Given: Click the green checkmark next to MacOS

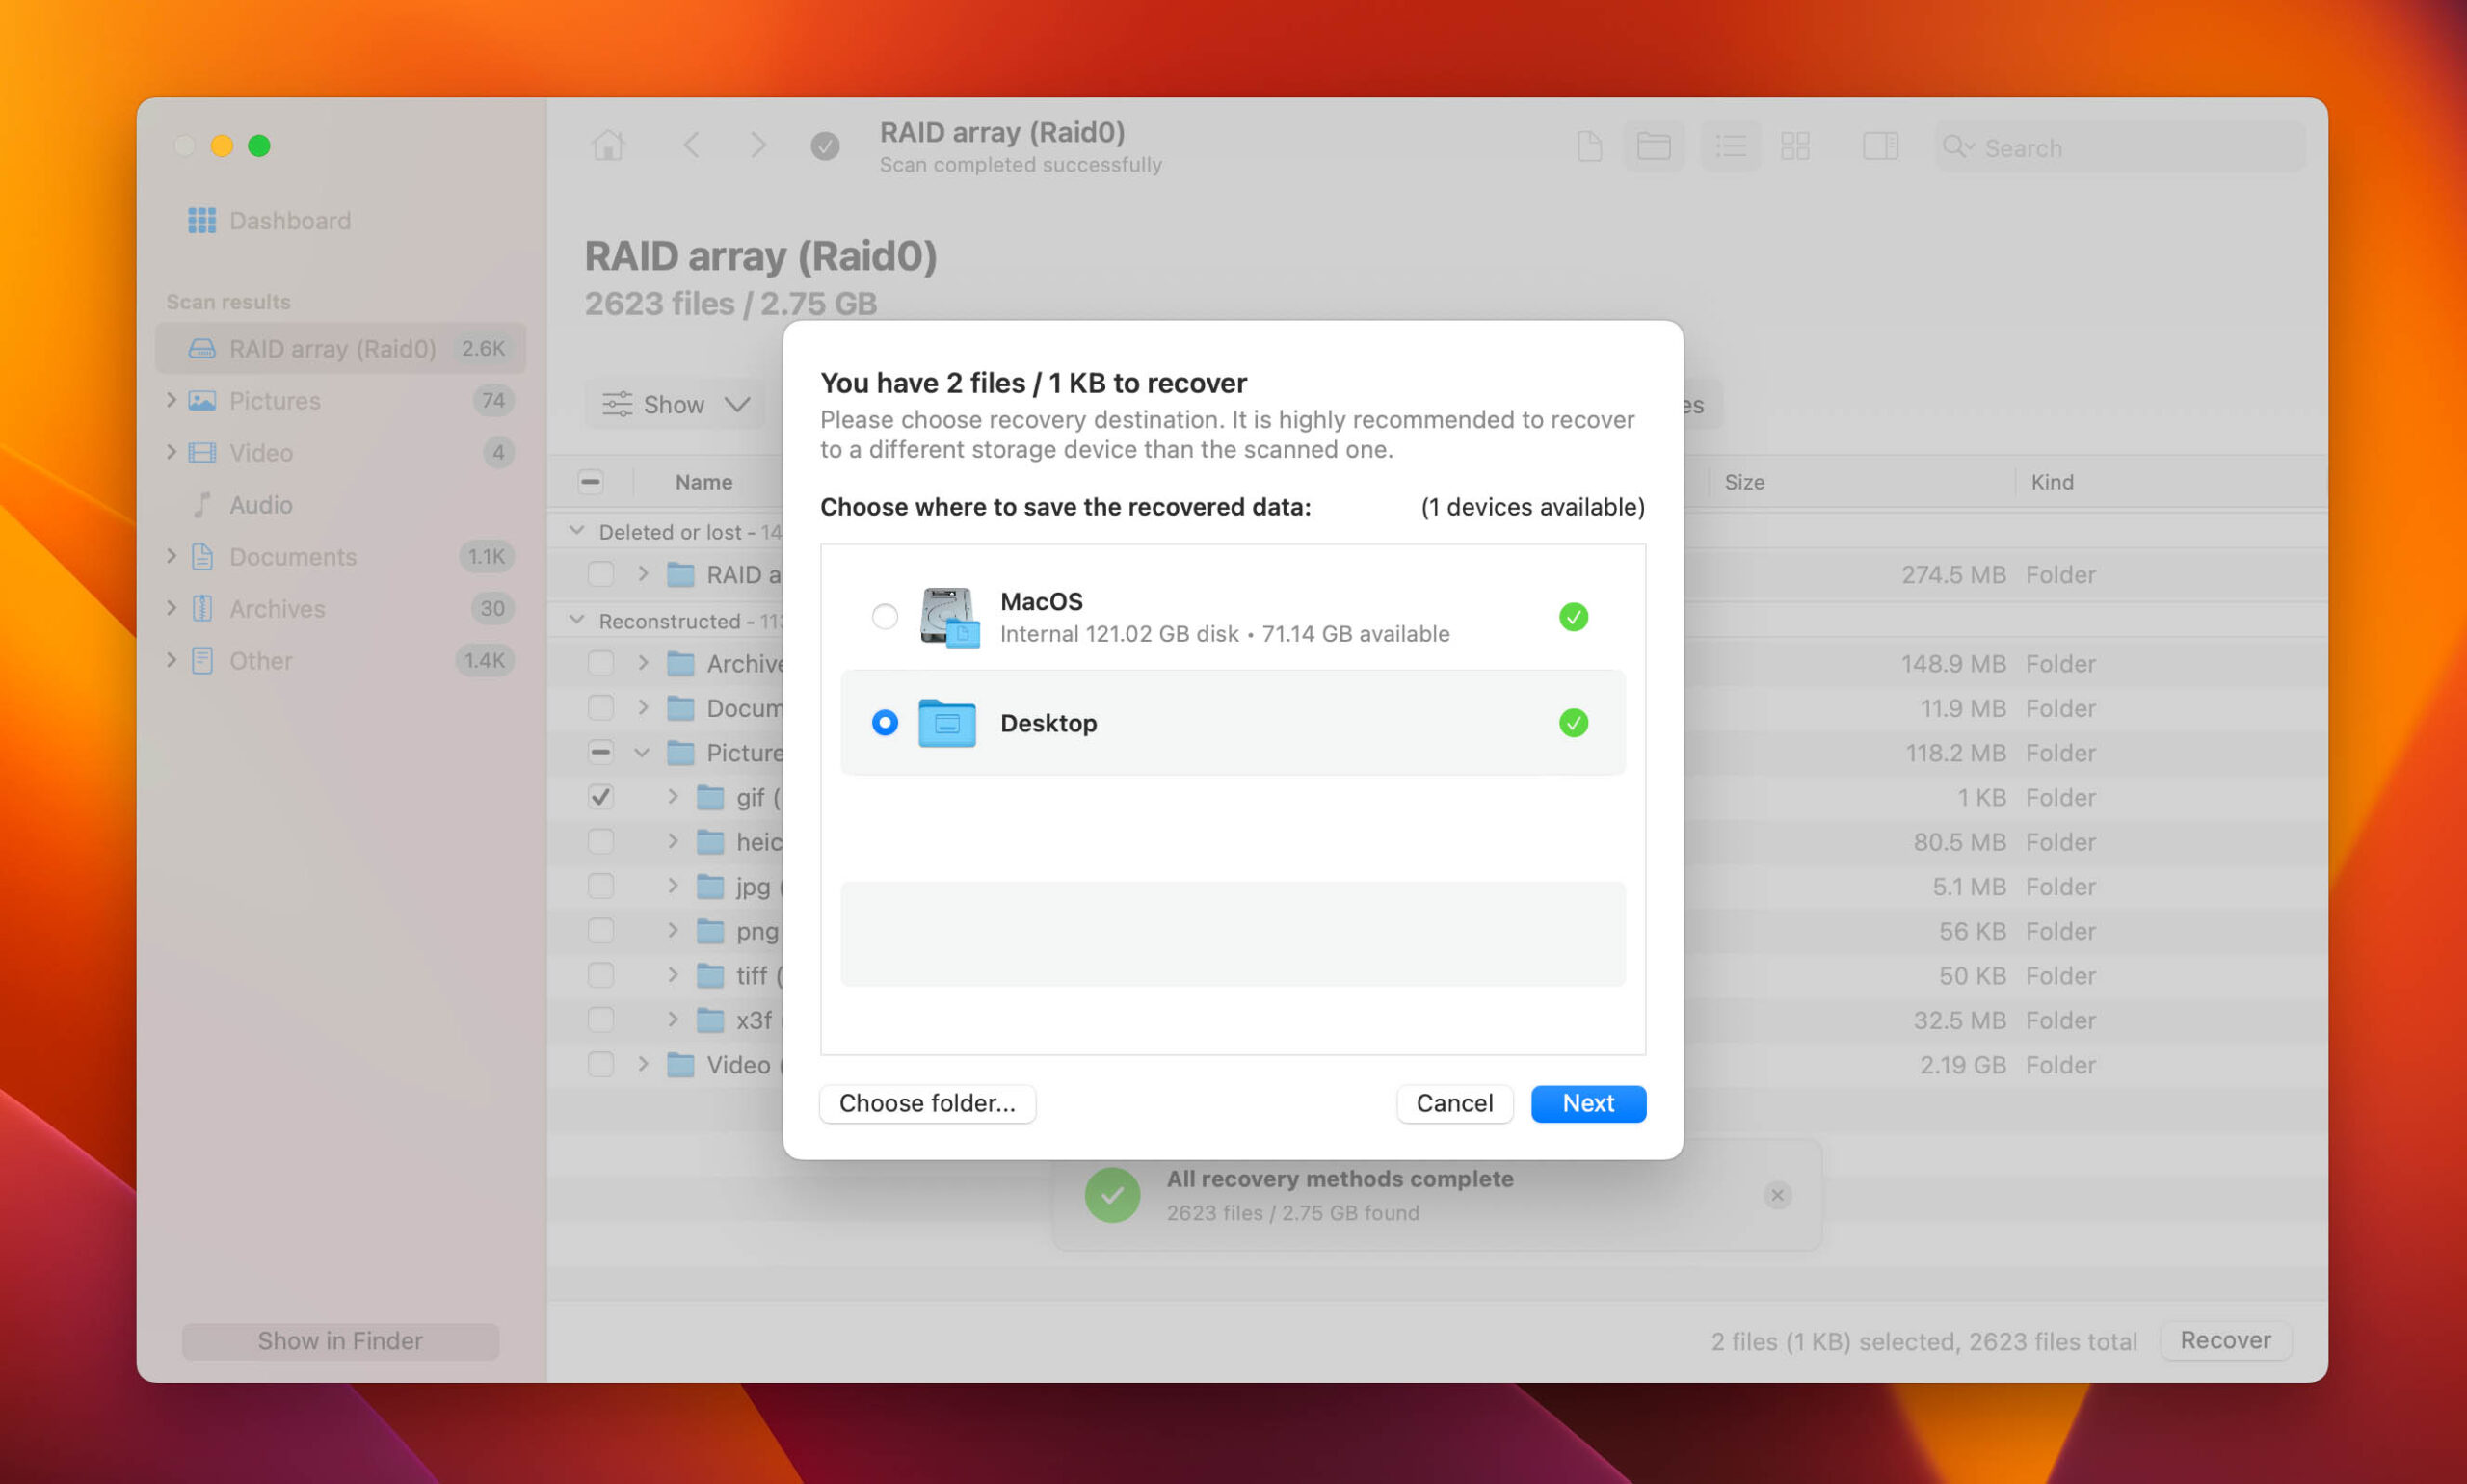Looking at the screenshot, I should [x=1573, y=617].
